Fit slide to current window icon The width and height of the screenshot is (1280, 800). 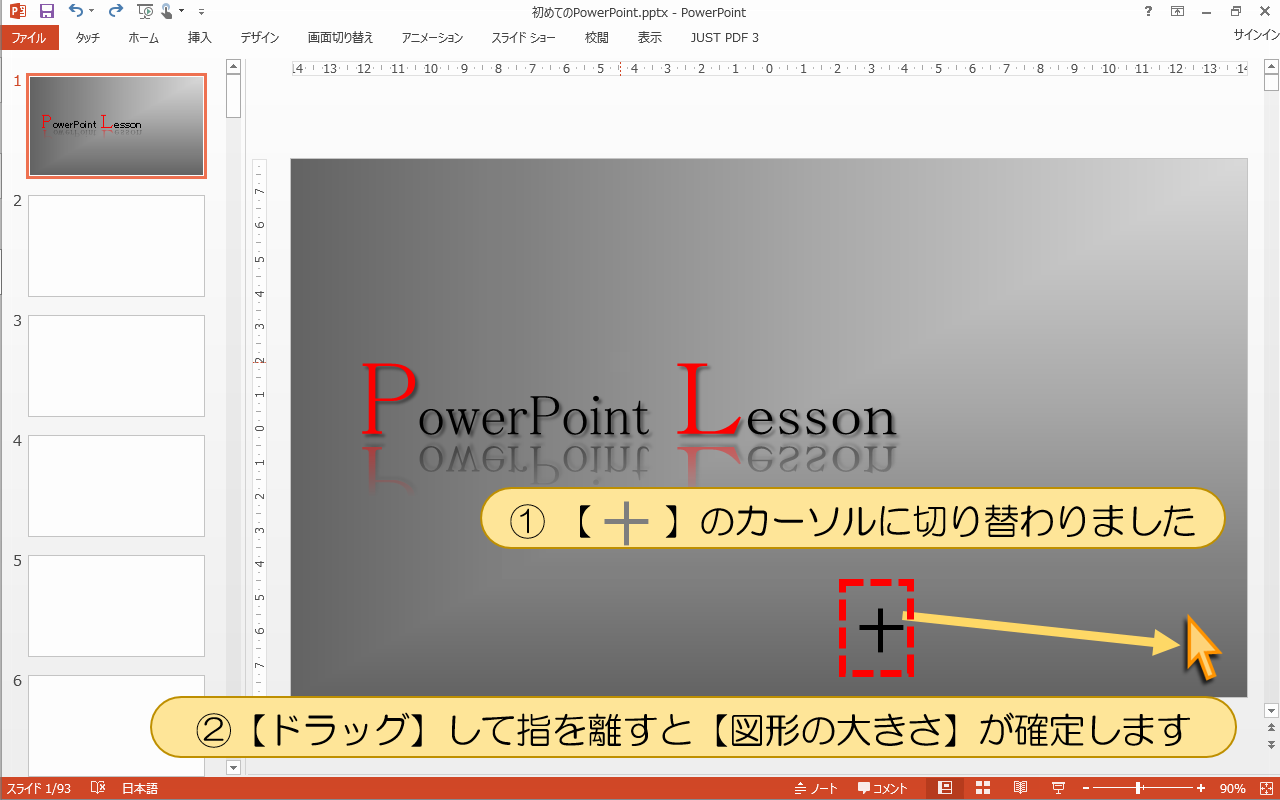click(x=1266, y=789)
